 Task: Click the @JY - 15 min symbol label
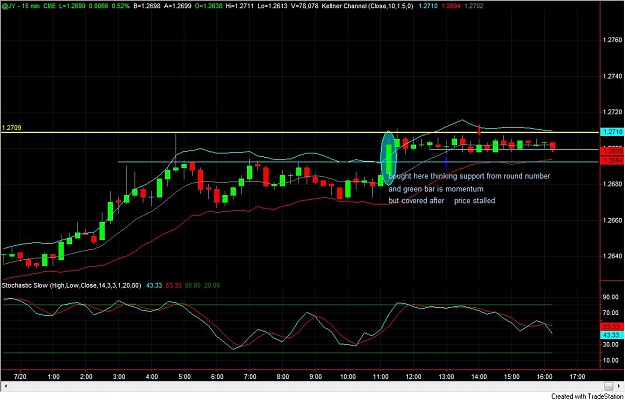coord(21,6)
